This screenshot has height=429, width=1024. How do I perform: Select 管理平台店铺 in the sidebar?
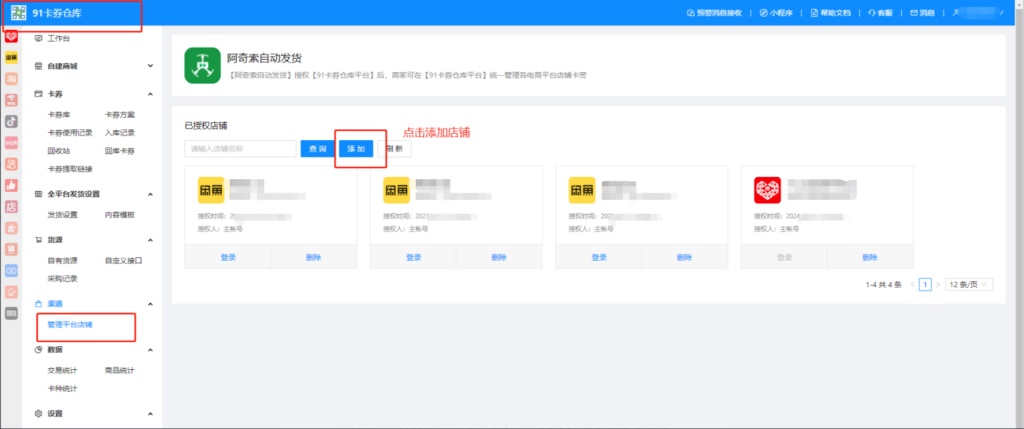pos(70,324)
